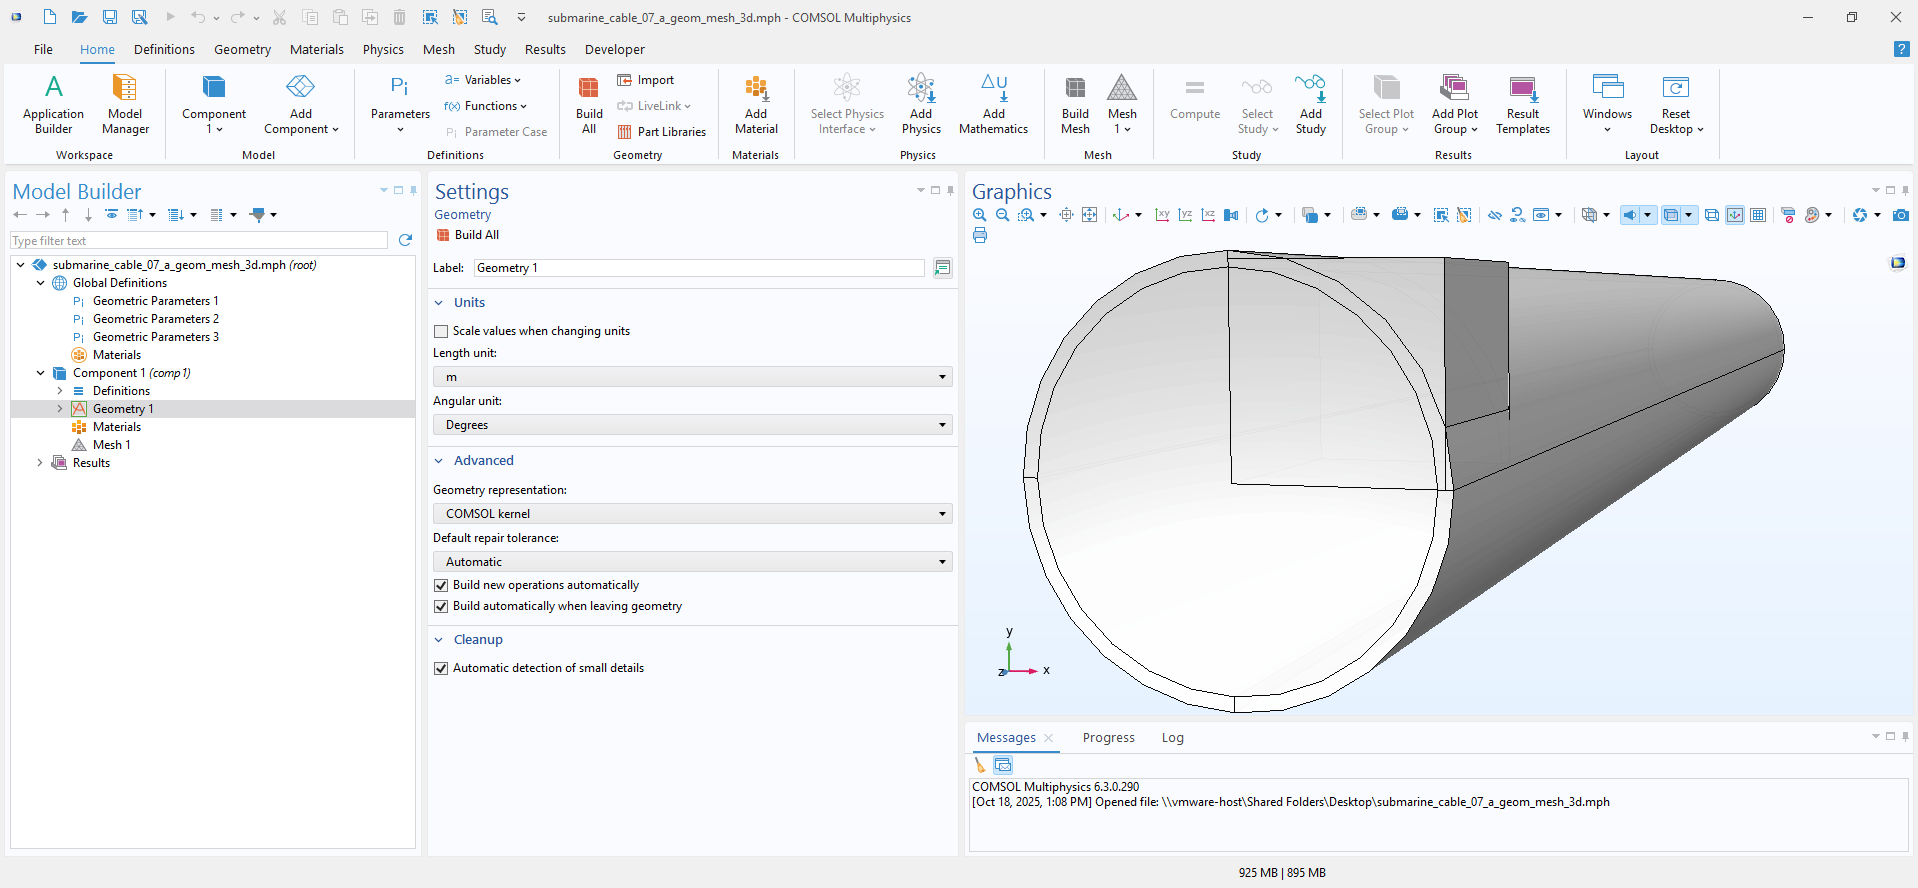Enable Scale values when changing units
Image resolution: width=1918 pixels, height=888 pixels.
441,331
